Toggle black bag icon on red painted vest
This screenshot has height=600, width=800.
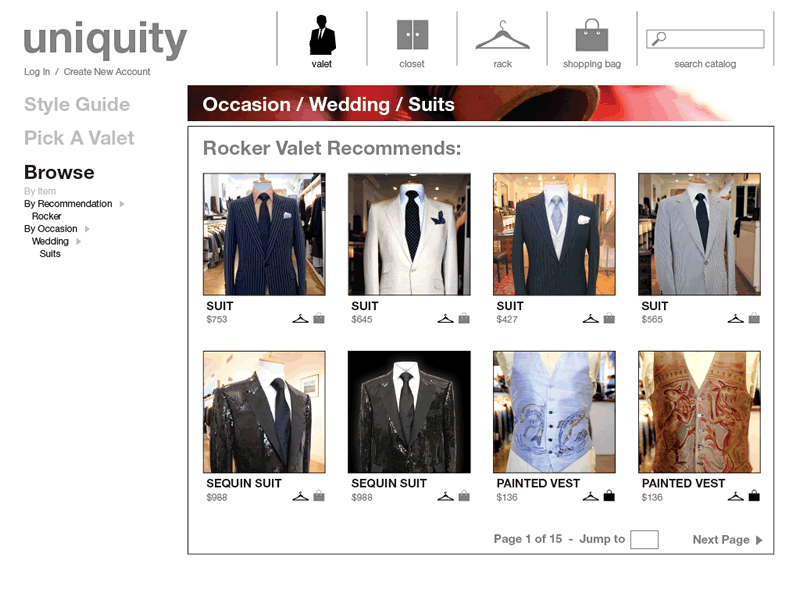[x=754, y=495]
